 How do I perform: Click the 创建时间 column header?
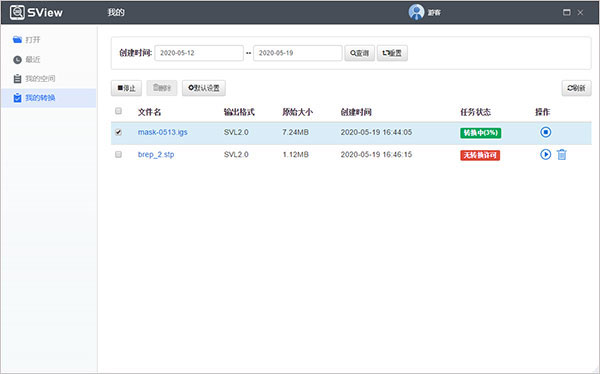(356, 112)
